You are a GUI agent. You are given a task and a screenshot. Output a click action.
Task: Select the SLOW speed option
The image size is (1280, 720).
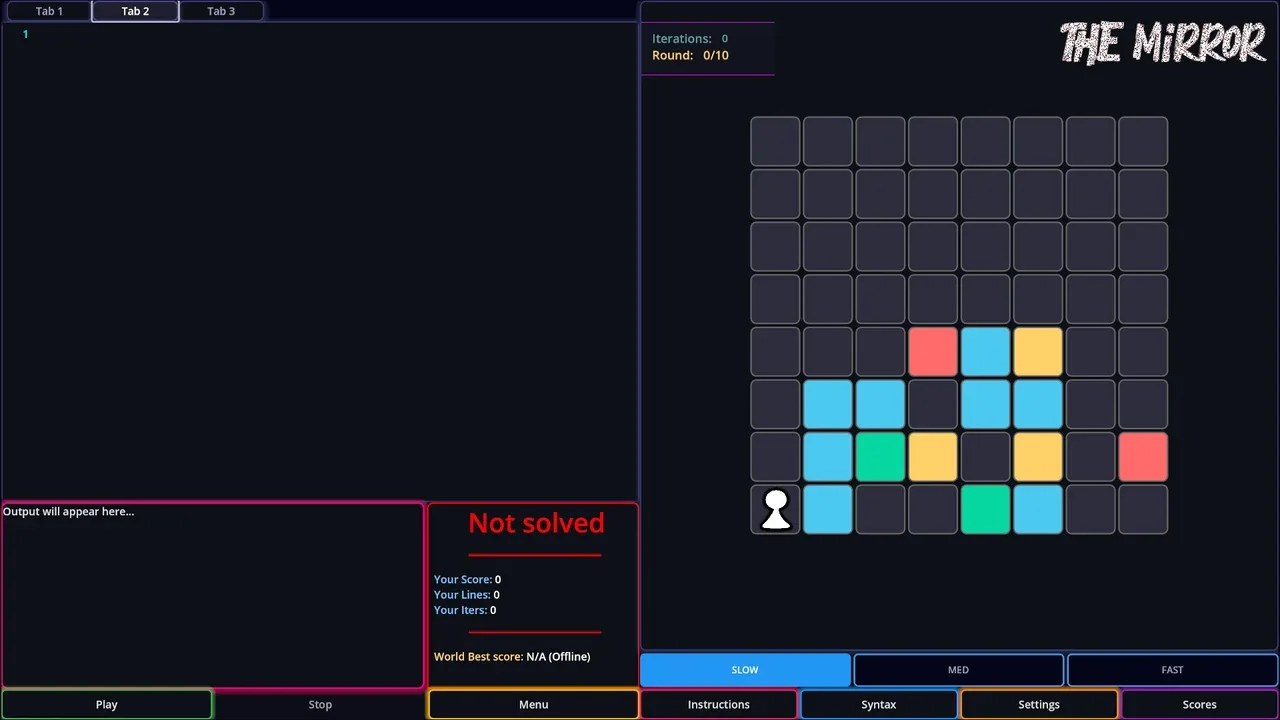coord(745,670)
